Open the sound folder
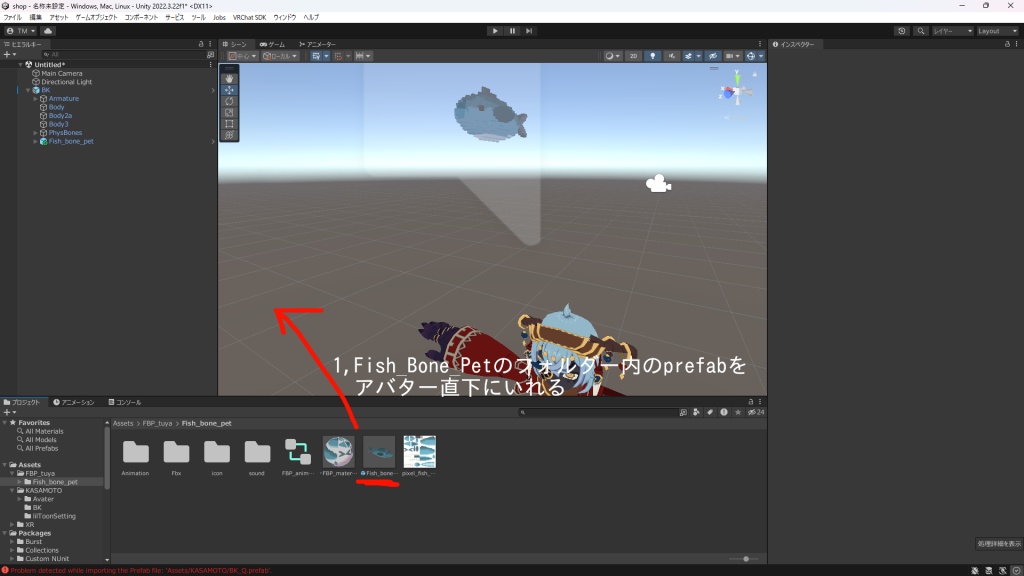The width and height of the screenshot is (1024, 576). (x=257, y=456)
